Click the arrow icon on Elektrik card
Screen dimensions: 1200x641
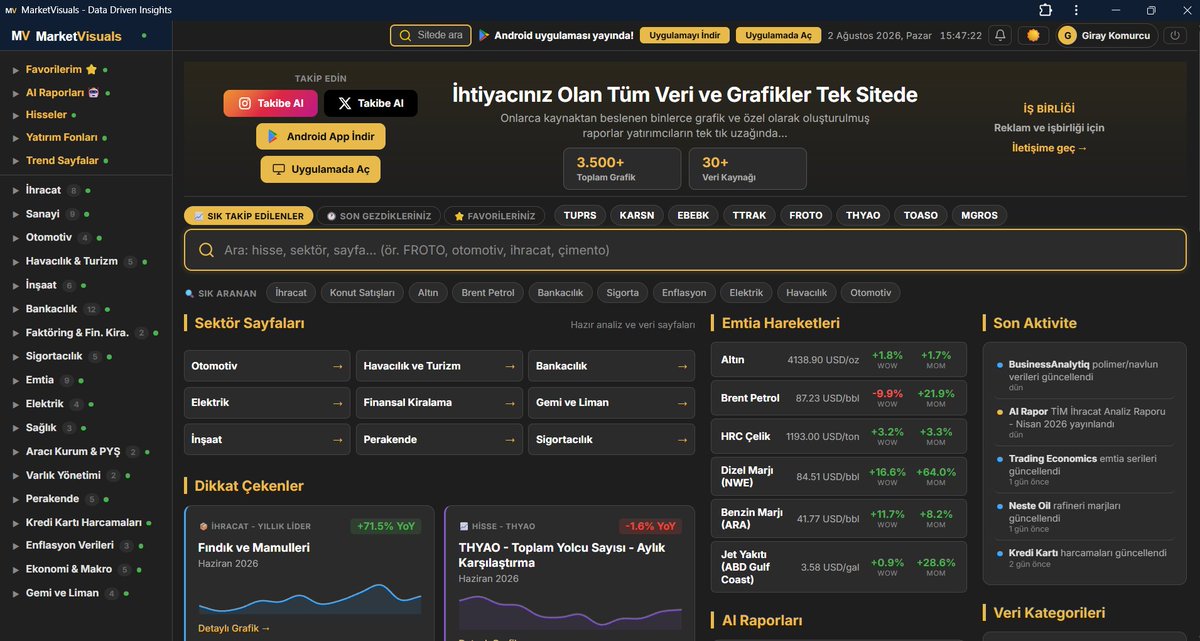[x=338, y=402]
